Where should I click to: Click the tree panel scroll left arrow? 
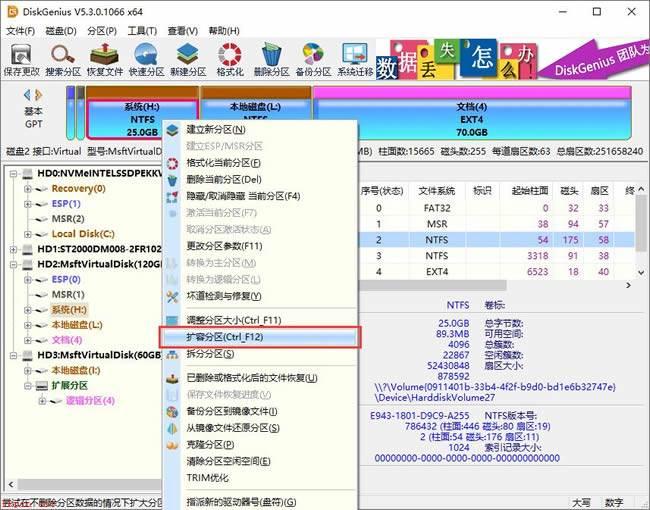(11, 484)
